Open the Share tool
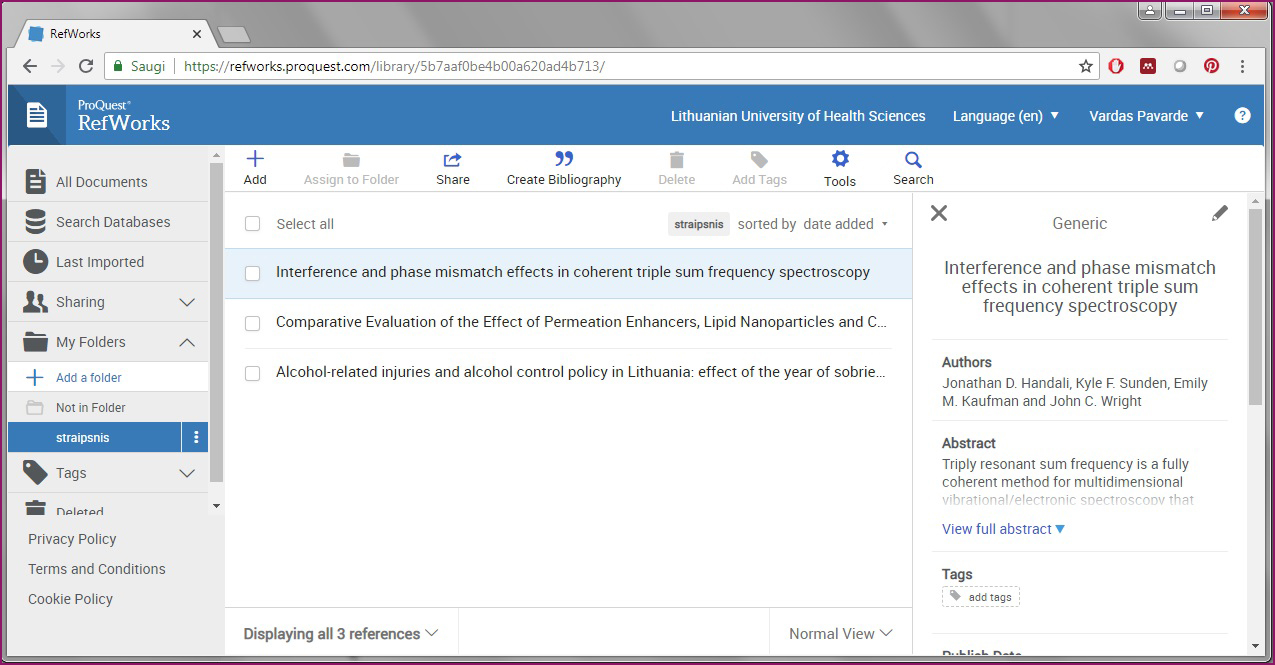This screenshot has height=665, width=1275. pyautogui.click(x=452, y=160)
